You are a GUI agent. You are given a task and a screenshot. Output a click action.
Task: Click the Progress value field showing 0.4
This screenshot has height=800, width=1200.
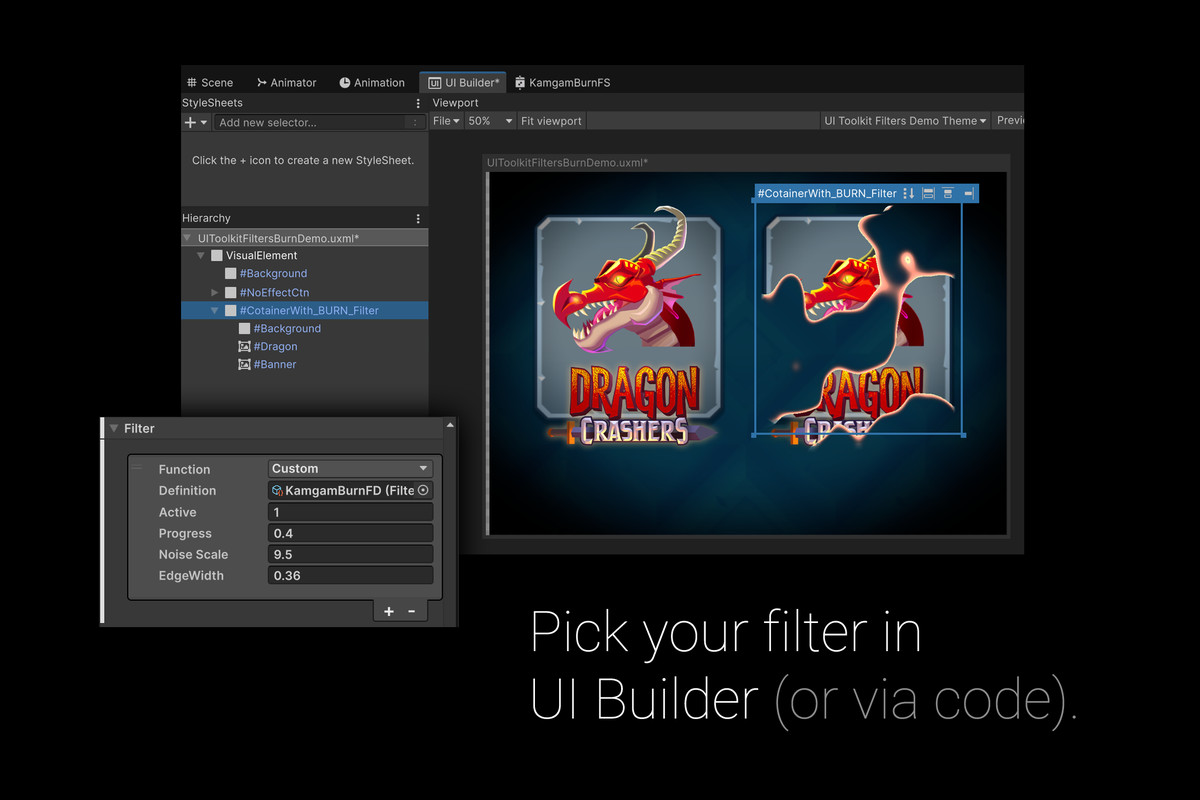point(350,533)
